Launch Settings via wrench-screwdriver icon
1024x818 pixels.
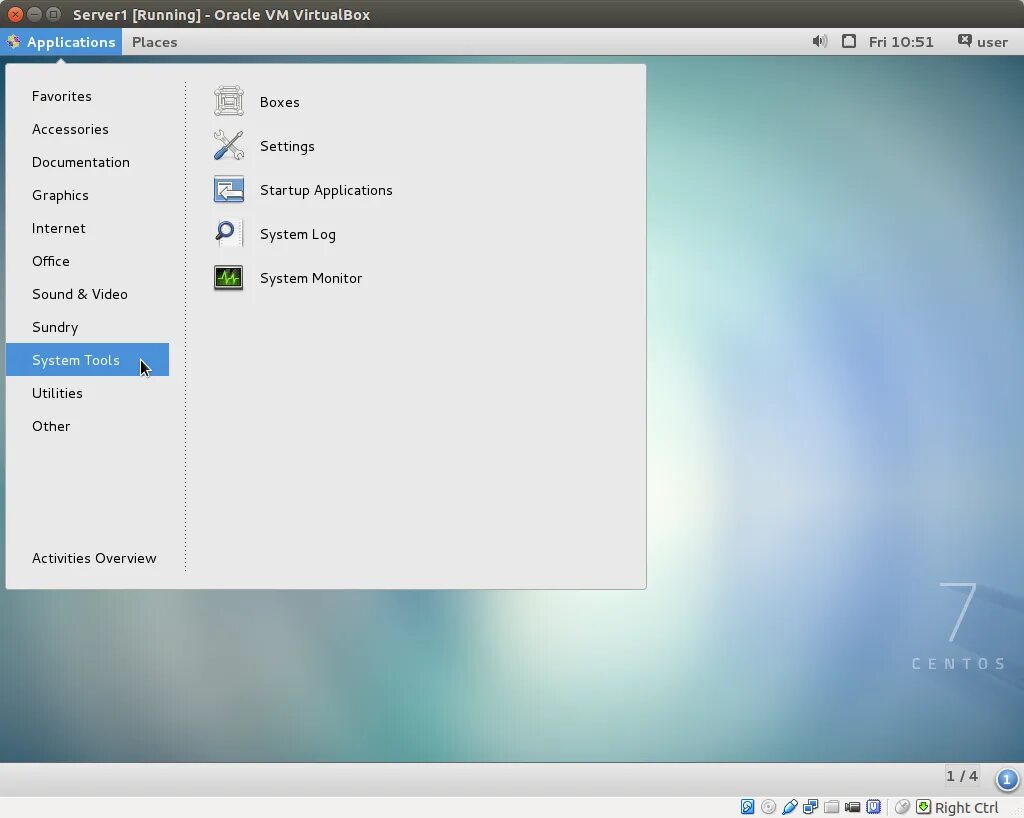pyautogui.click(x=229, y=146)
